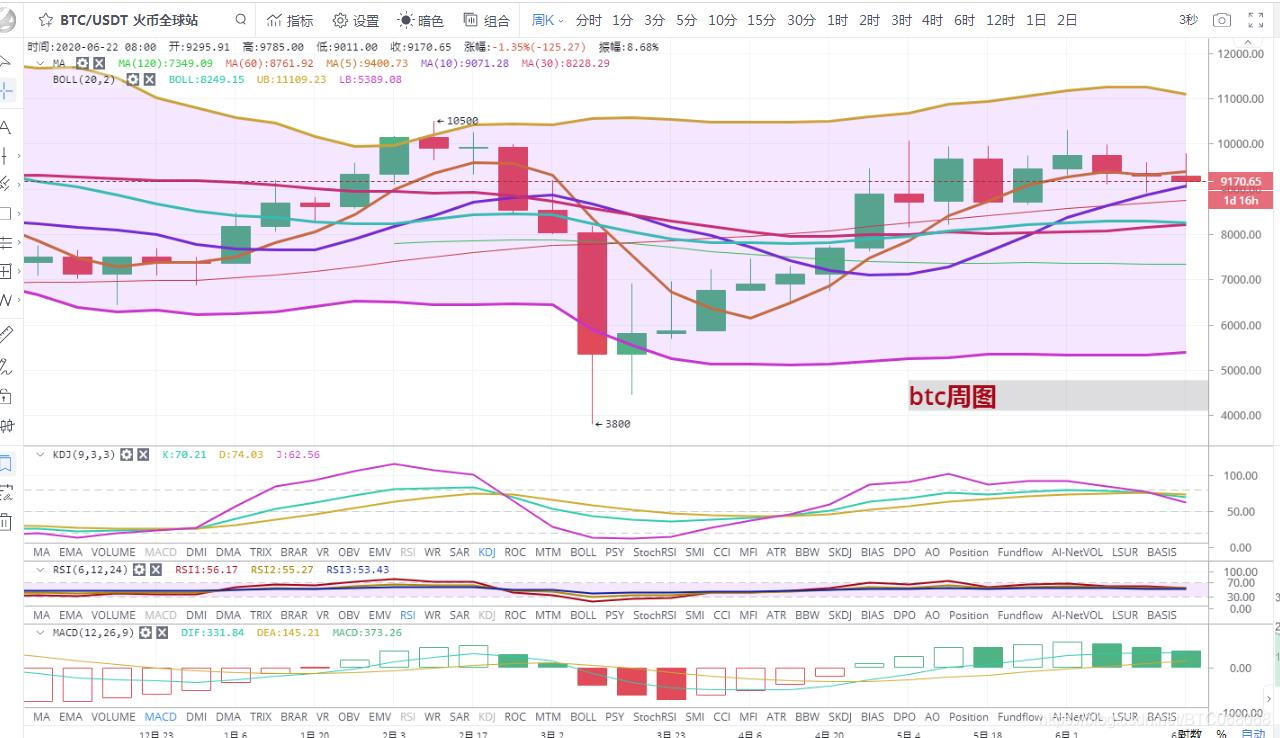Open the 组合 layout option
Image resolution: width=1280 pixels, height=738 pixels.
click(x=487, y=20)
